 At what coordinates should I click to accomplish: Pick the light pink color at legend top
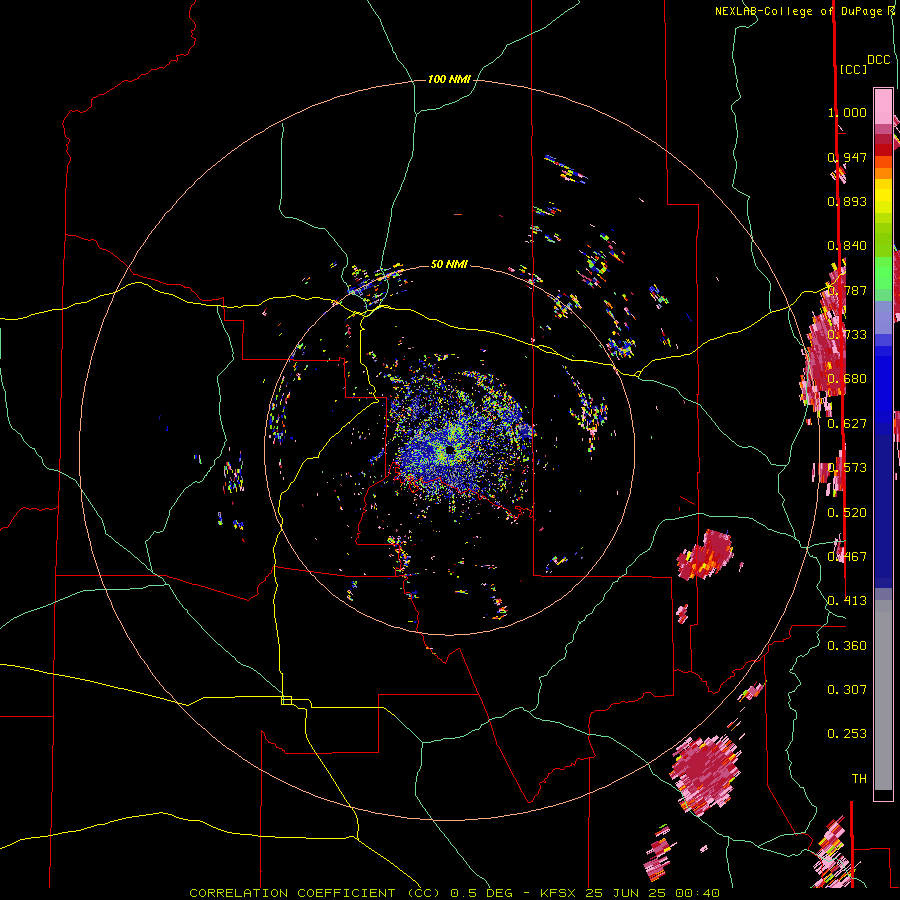[883, 106]
